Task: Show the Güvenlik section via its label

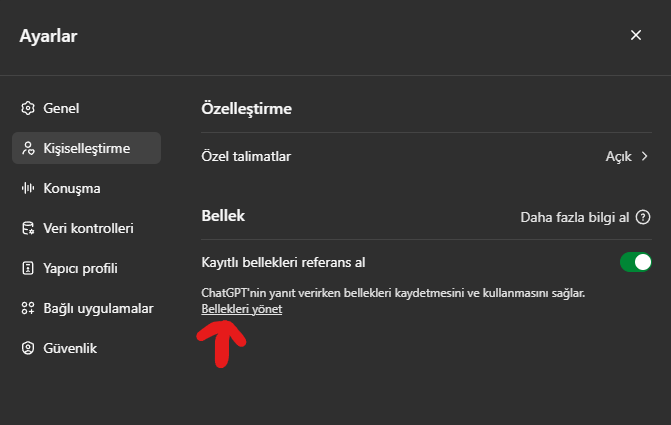Action: (x=70, y=348)
